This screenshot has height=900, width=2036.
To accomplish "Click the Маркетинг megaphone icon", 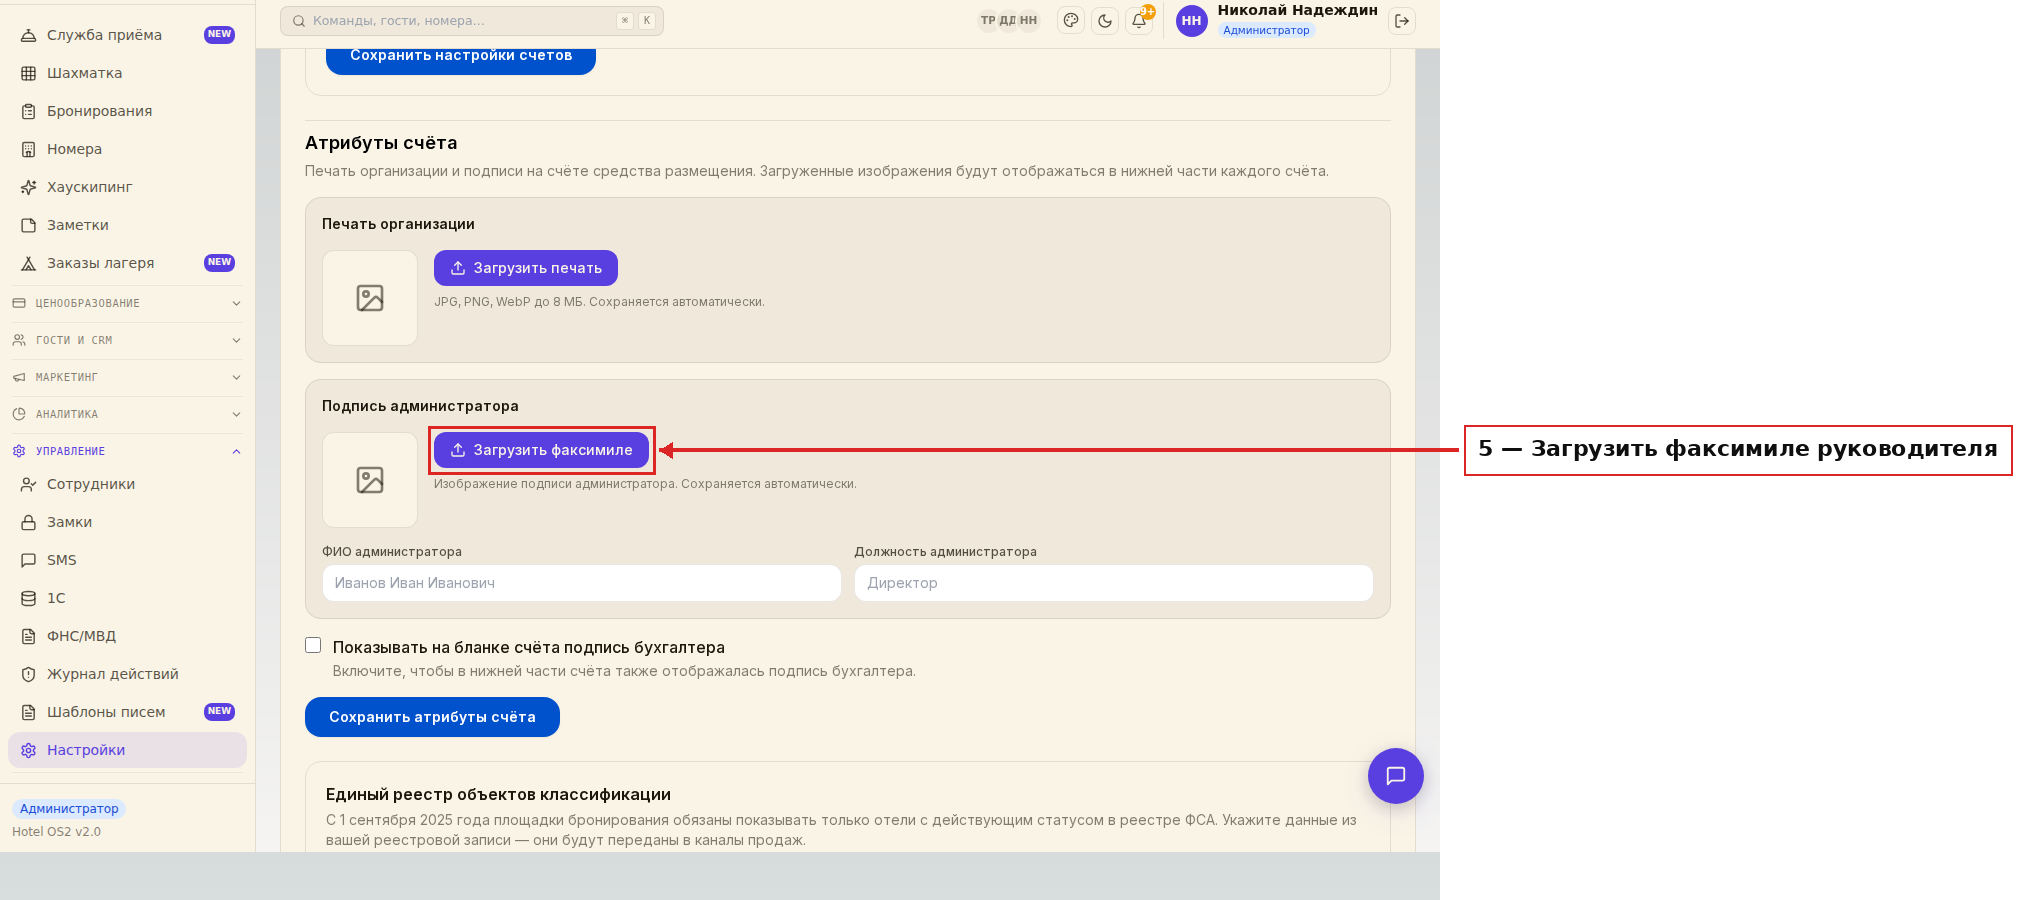I will pyautogui.click(x=19, y=377).
